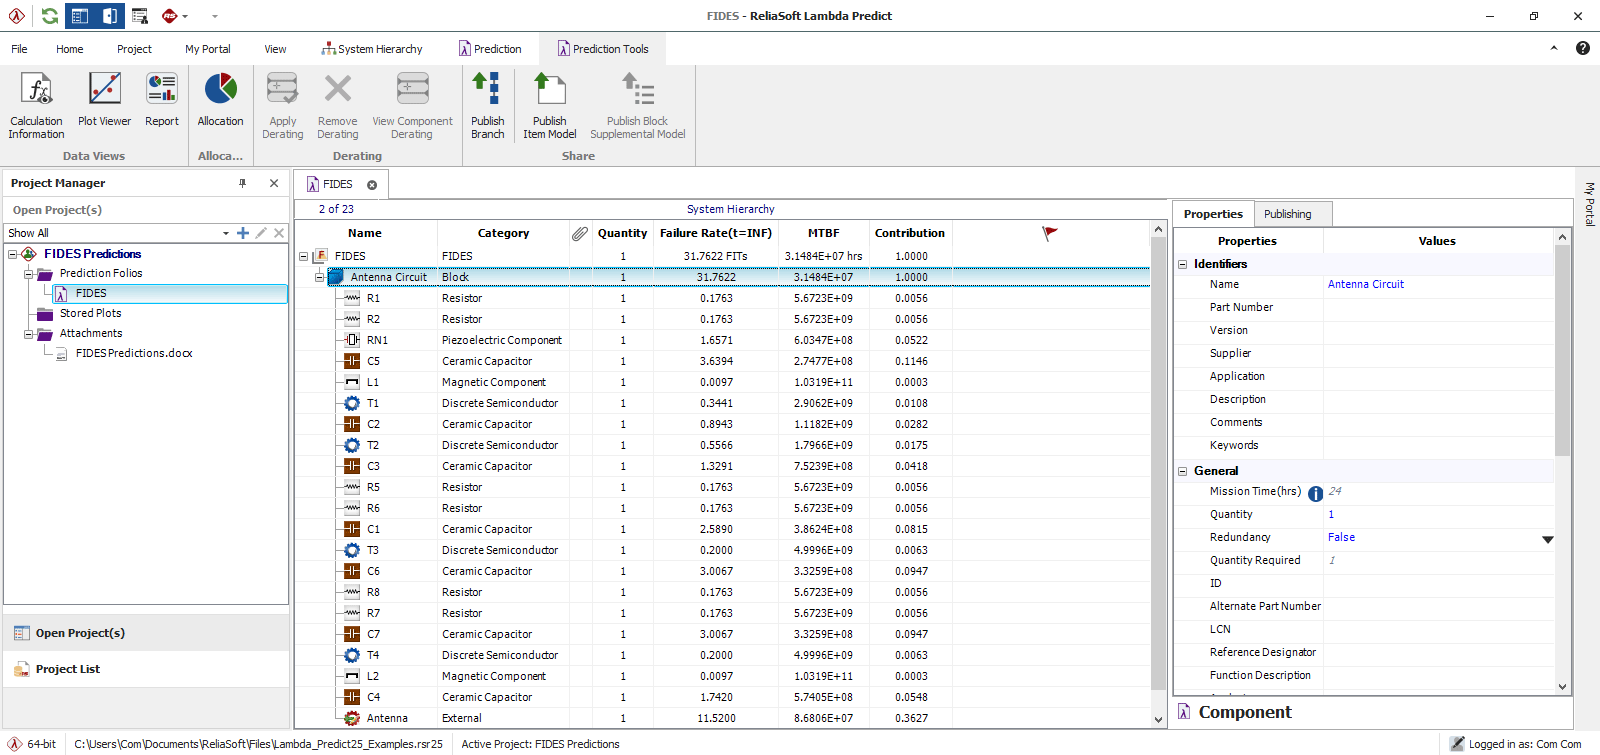Toggle the Project Manager panel icon in quick access
The image size is (1600, 755).
pyautogui.click(x=80, y=16)
